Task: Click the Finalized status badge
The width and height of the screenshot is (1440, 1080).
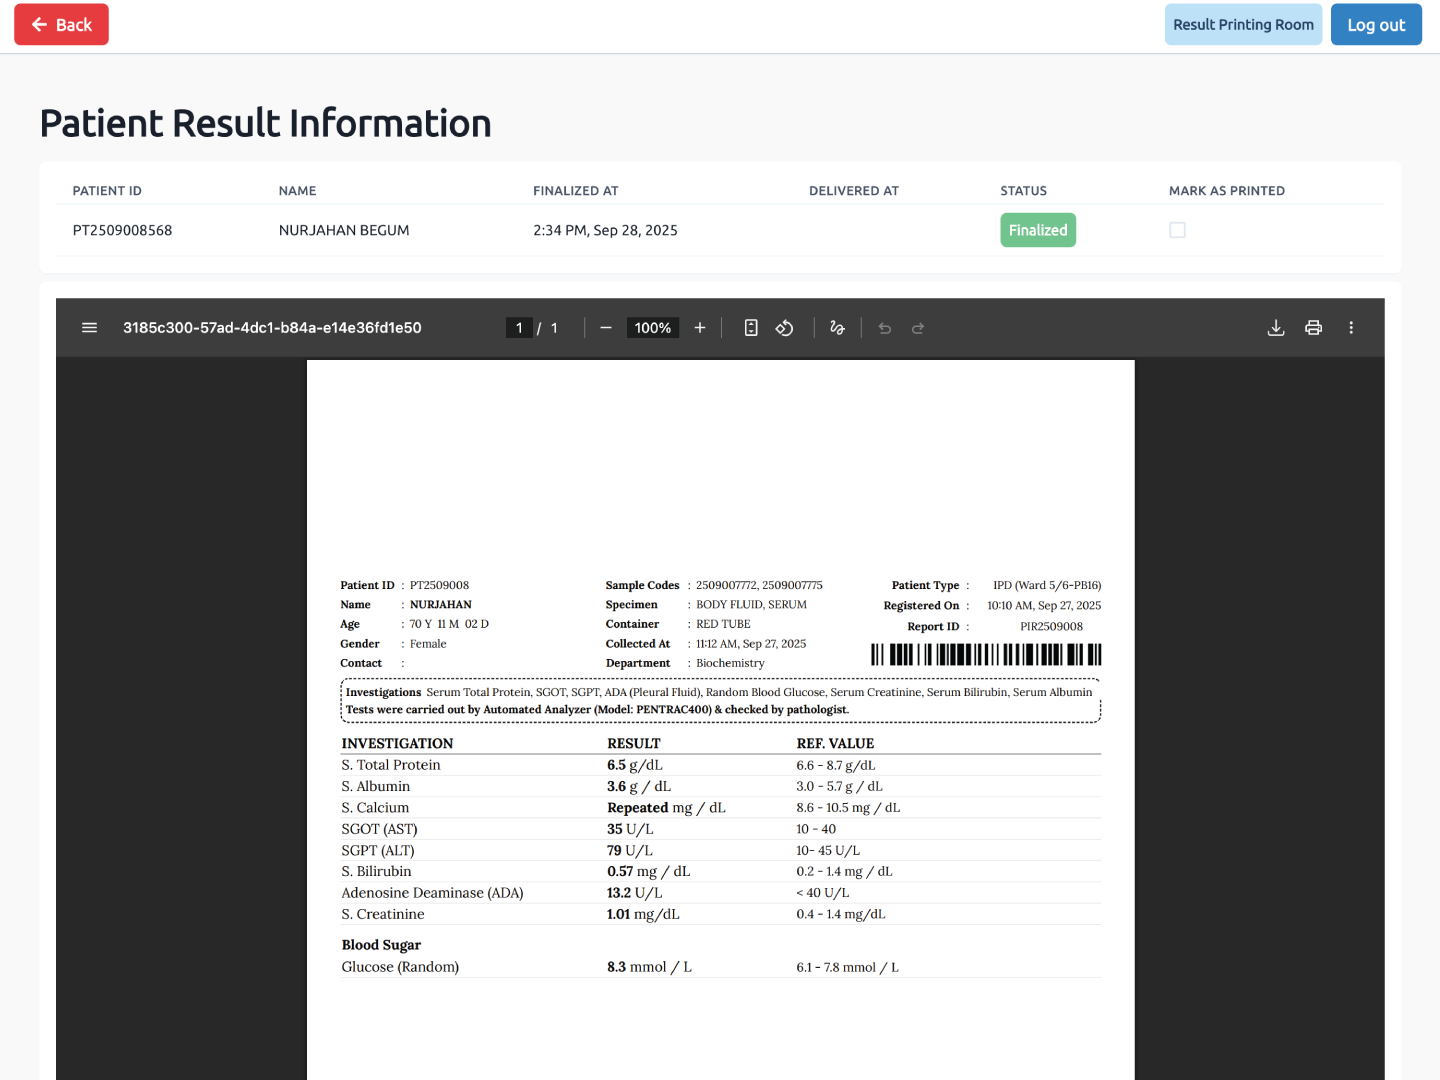Action: tap(1038, 229)
